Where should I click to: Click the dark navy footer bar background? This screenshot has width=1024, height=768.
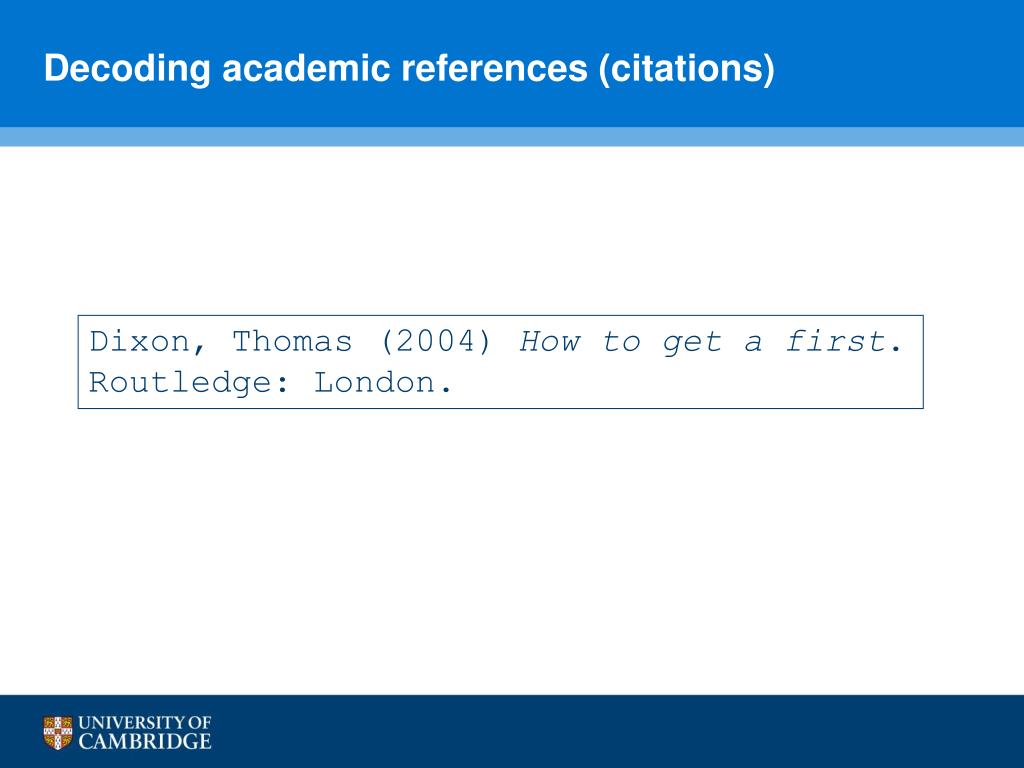point(588,731)
